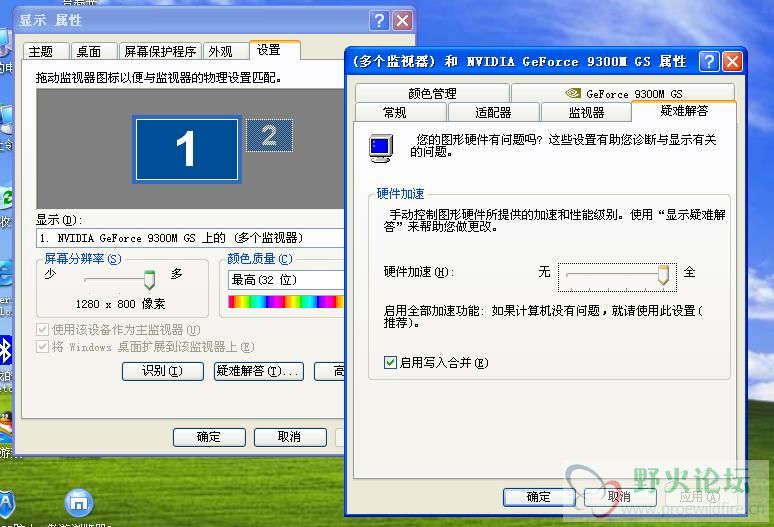Open the 适配器 tab

click(493, 112)
